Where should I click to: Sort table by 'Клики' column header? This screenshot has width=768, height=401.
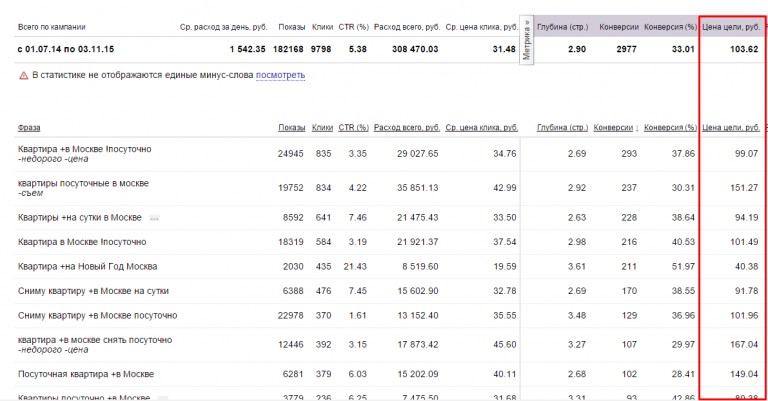click(322, 128)
